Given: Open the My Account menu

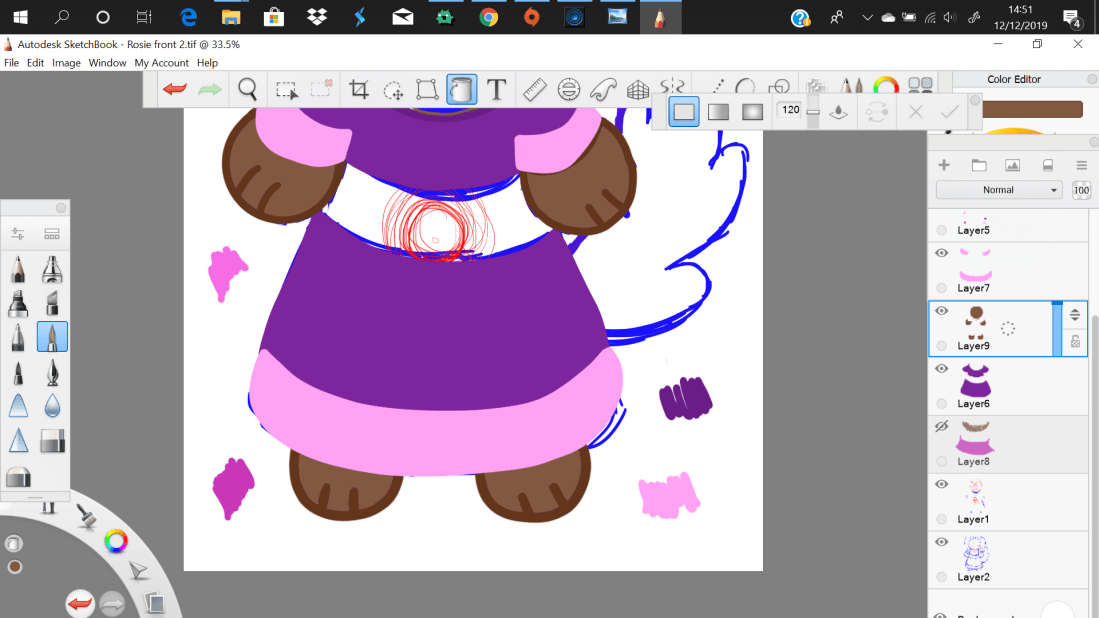Looking at the screenshot, I should tap(161, 63).
